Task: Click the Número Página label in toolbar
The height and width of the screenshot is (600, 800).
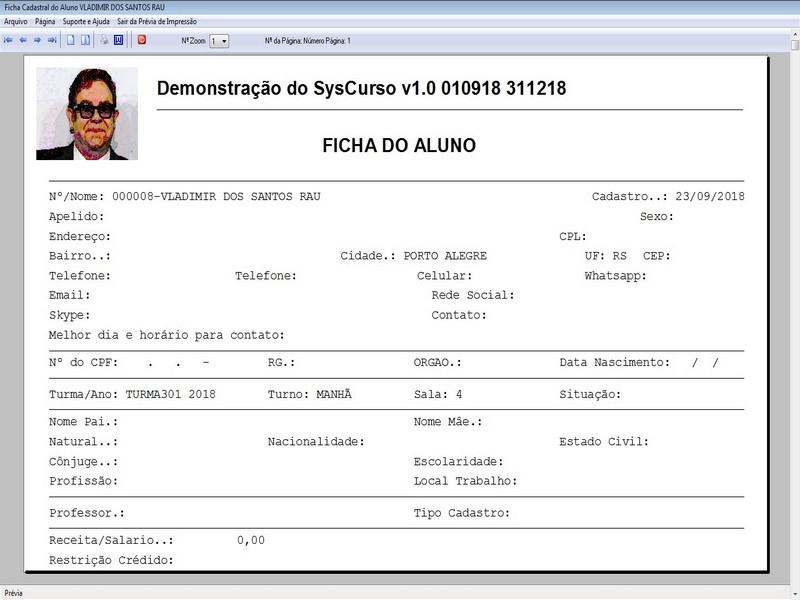Action: (324, 41)
